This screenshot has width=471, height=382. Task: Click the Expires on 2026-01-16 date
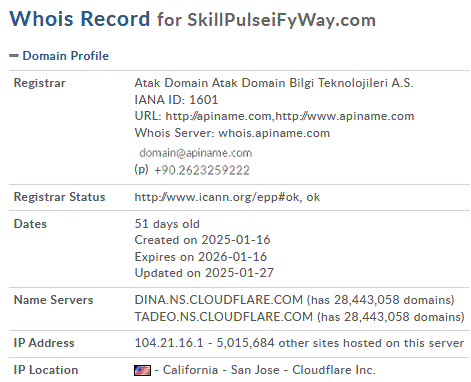201,257
